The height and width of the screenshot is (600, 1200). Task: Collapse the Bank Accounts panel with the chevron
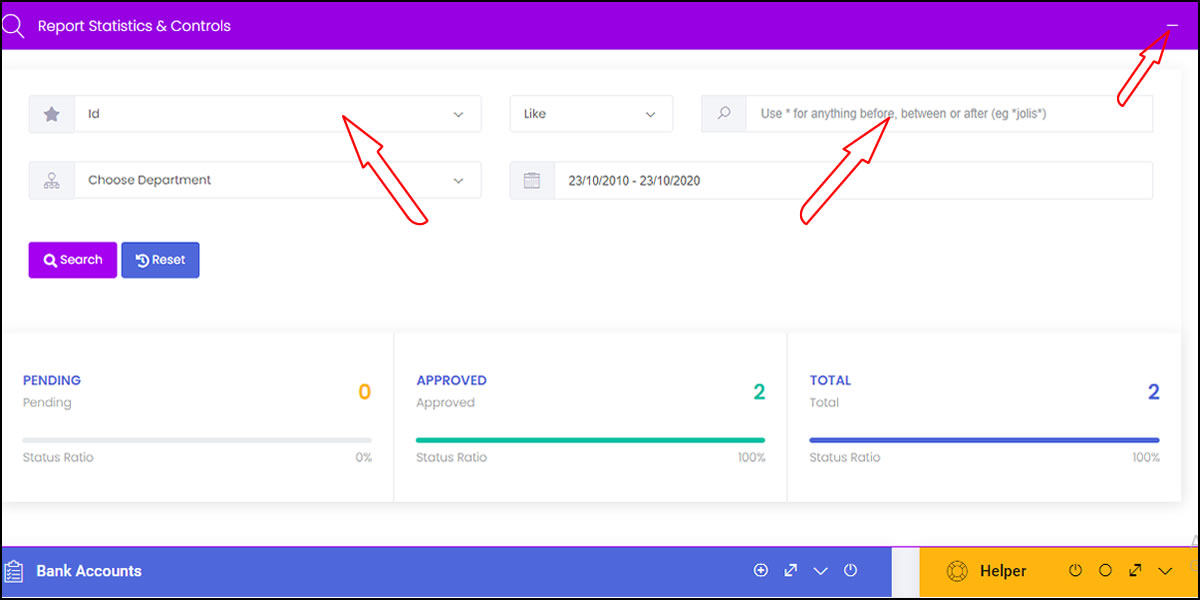click(820, 571)
